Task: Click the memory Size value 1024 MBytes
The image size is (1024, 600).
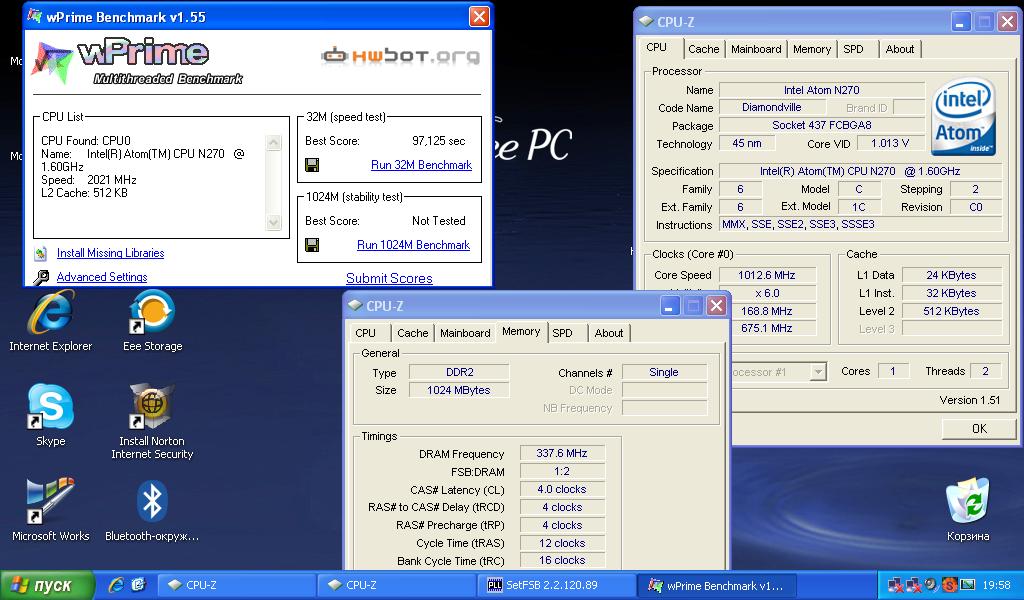Action: 459,390
